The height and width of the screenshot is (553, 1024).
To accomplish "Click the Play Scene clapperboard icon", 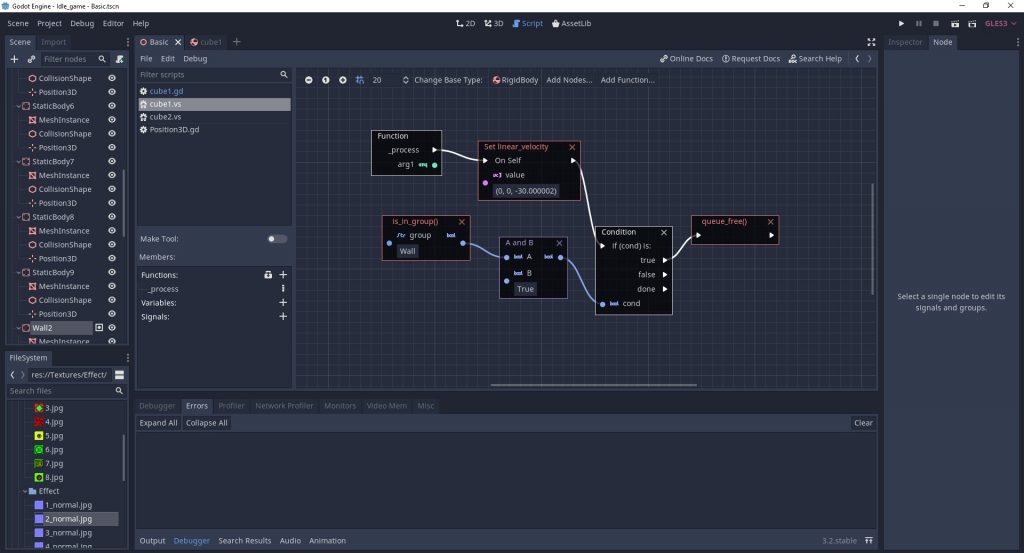I will coord(955,23).
